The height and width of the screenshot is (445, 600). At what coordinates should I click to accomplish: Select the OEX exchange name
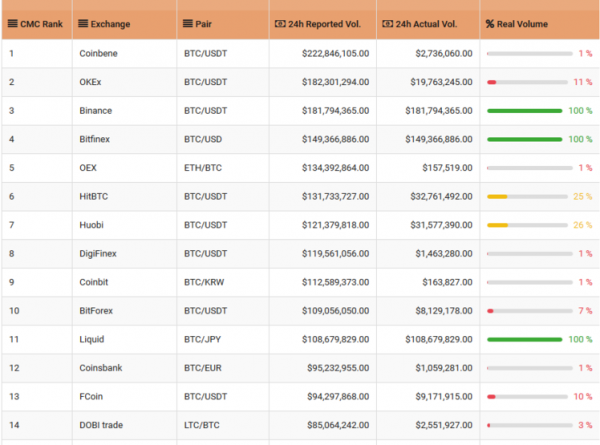pyautogui.click(x=88, y=168)
